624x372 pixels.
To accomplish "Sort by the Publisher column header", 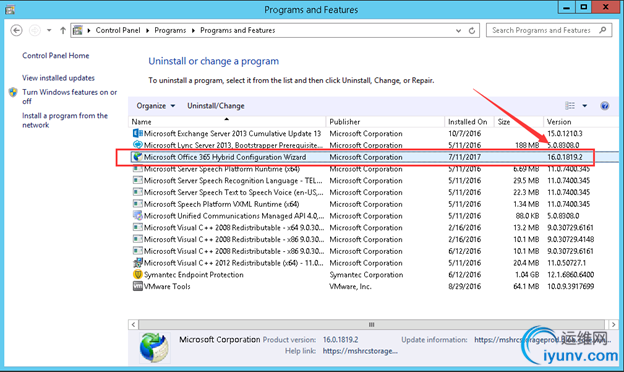I will point(385,122).
